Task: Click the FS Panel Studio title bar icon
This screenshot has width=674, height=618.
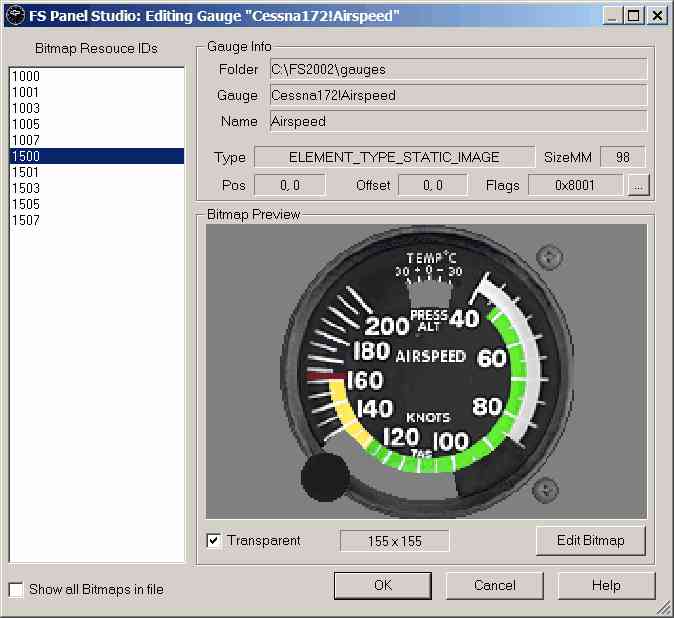Action: coord(15,15)
